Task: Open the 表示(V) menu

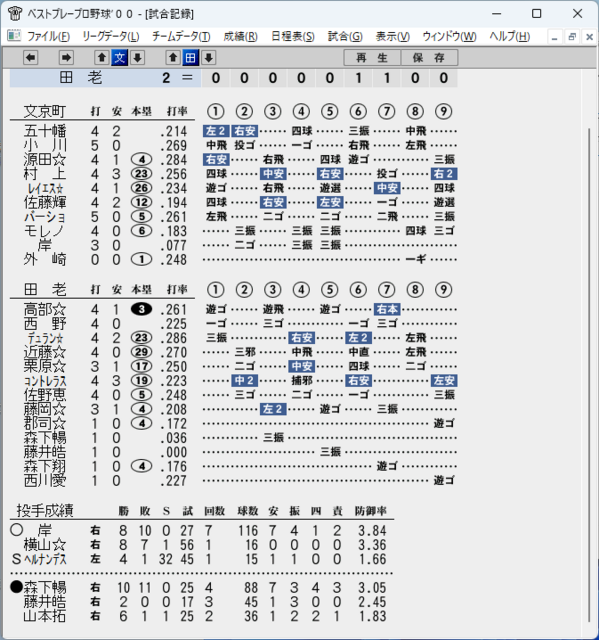Action: pos(393,36)
